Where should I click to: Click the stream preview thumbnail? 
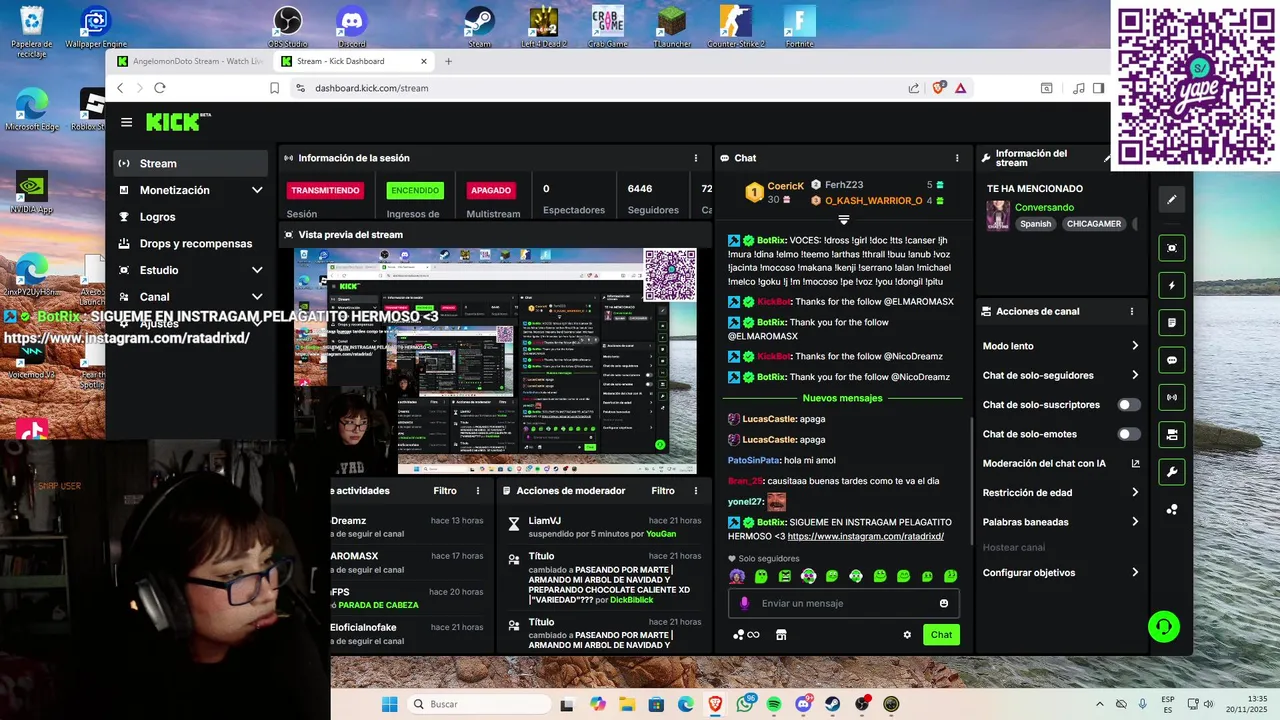[495, 361]
